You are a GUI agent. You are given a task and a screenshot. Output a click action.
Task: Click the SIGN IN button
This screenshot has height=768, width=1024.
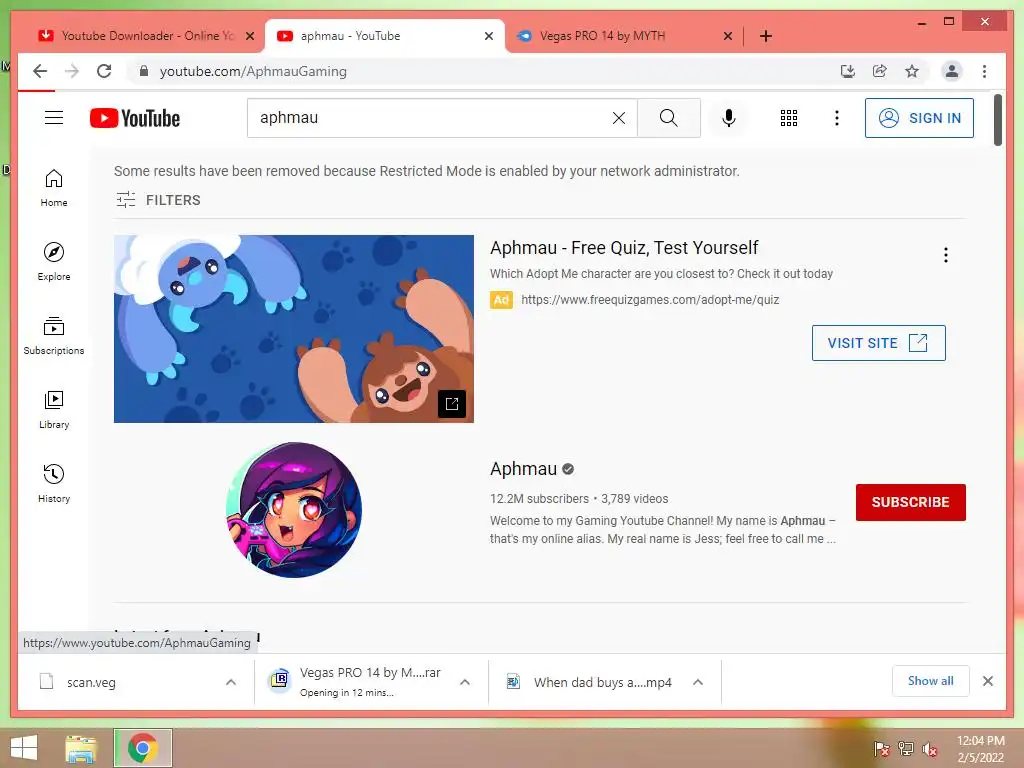919,118
